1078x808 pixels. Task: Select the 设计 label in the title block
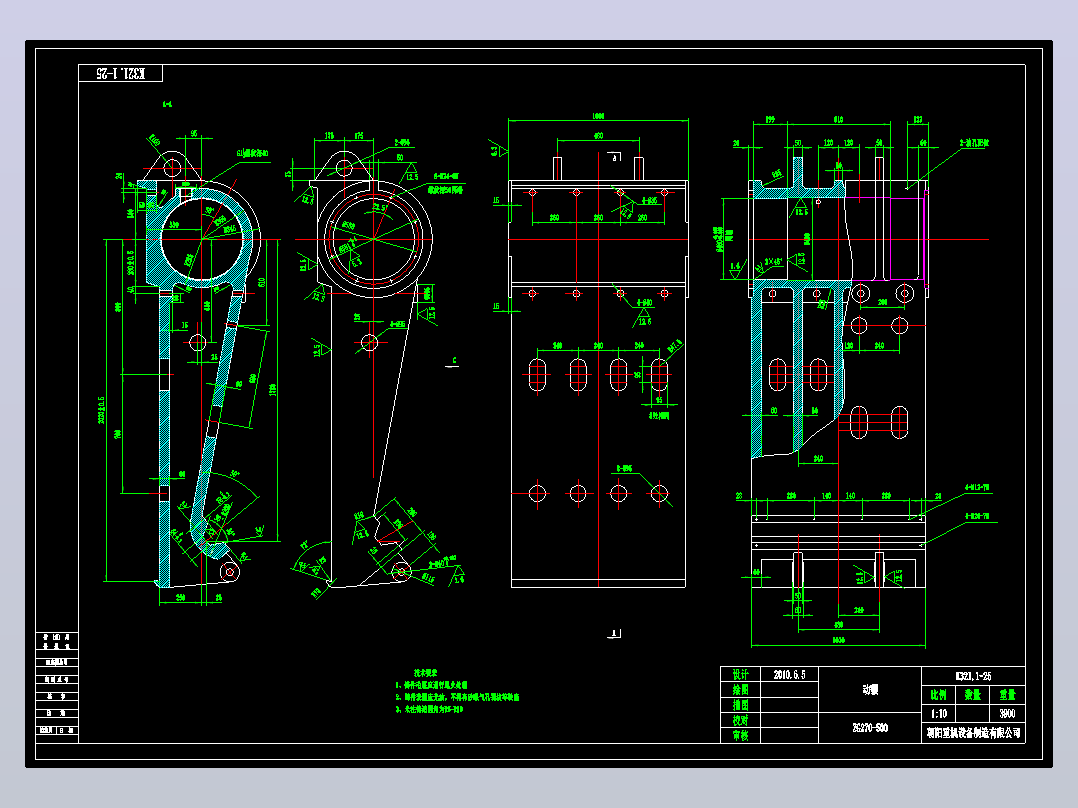coord(740,675)
